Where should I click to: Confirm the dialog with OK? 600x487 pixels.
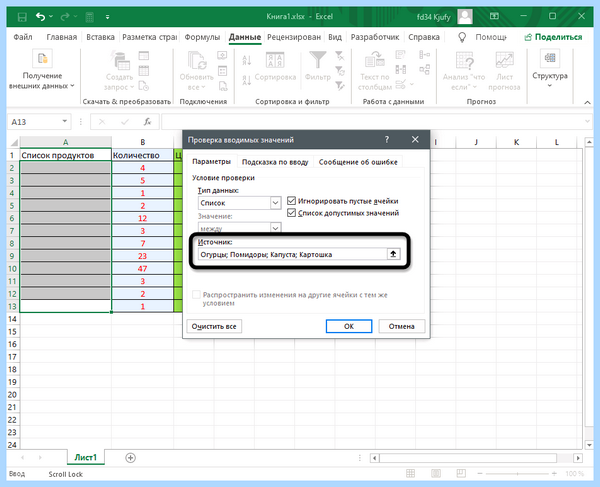(x=349, y=326)
